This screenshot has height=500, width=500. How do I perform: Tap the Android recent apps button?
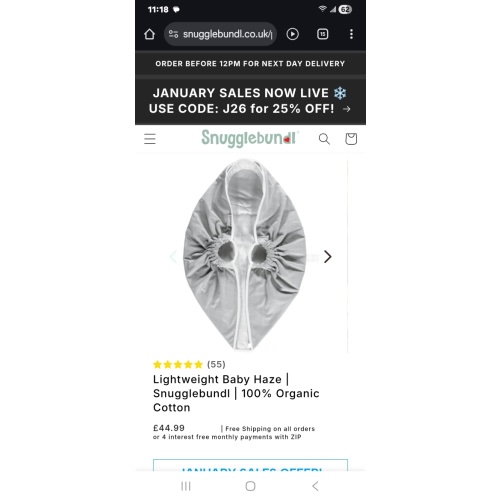coord(186,486)
